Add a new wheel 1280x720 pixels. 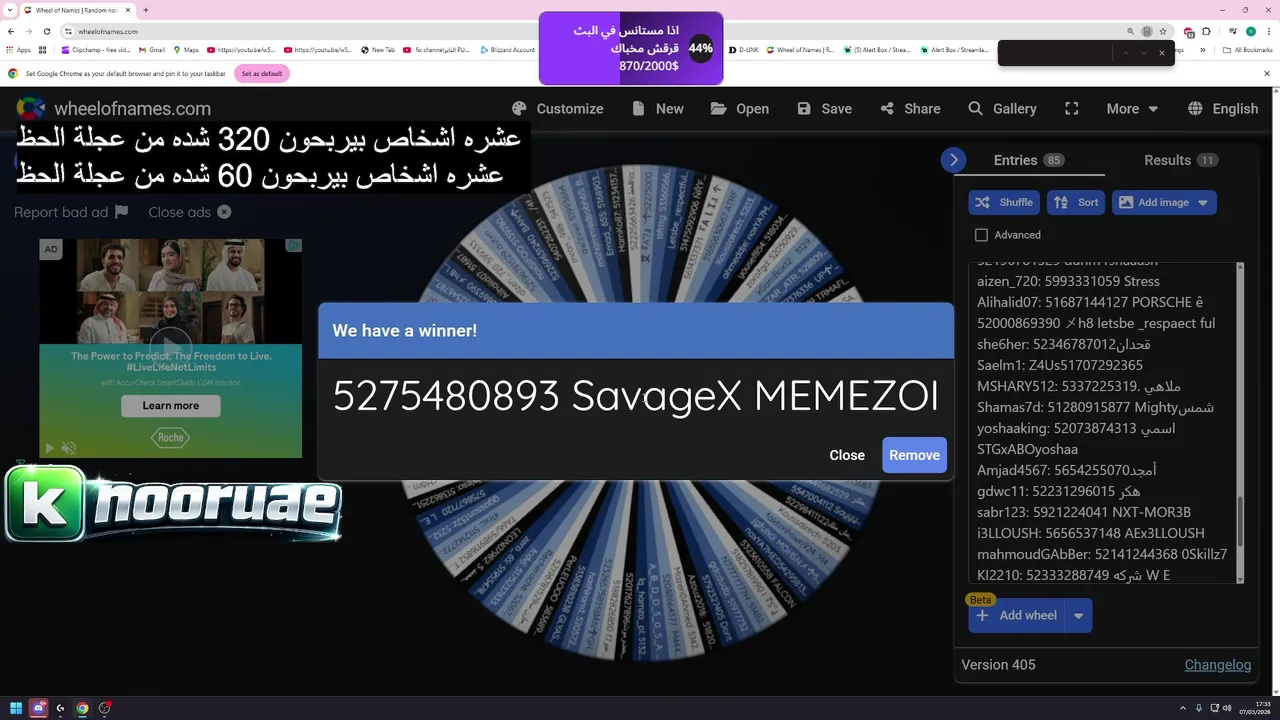coord(1016,615)
